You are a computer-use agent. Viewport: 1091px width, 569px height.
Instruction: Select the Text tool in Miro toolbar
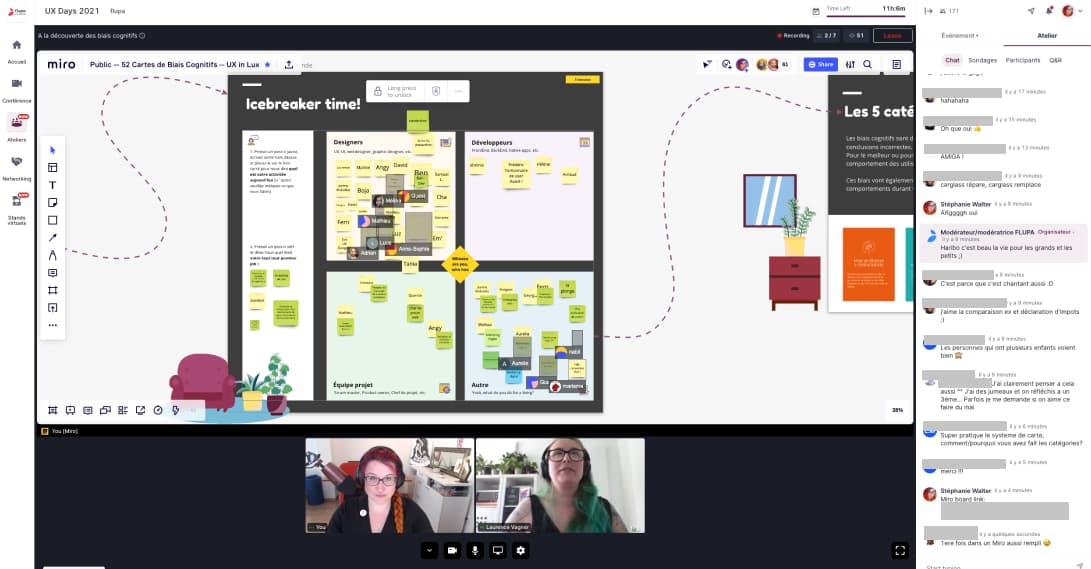tap(53, 185)
